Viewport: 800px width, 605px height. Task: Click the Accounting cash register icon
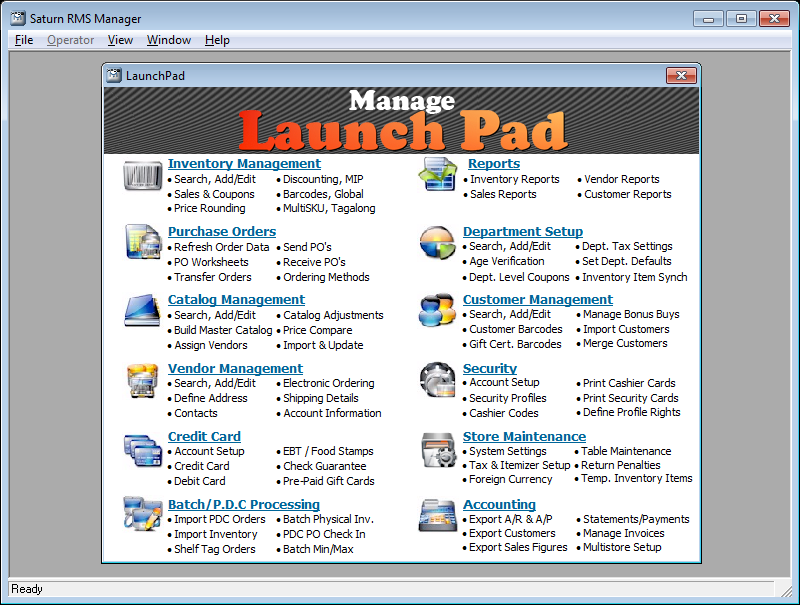click(x=437, y=516)
